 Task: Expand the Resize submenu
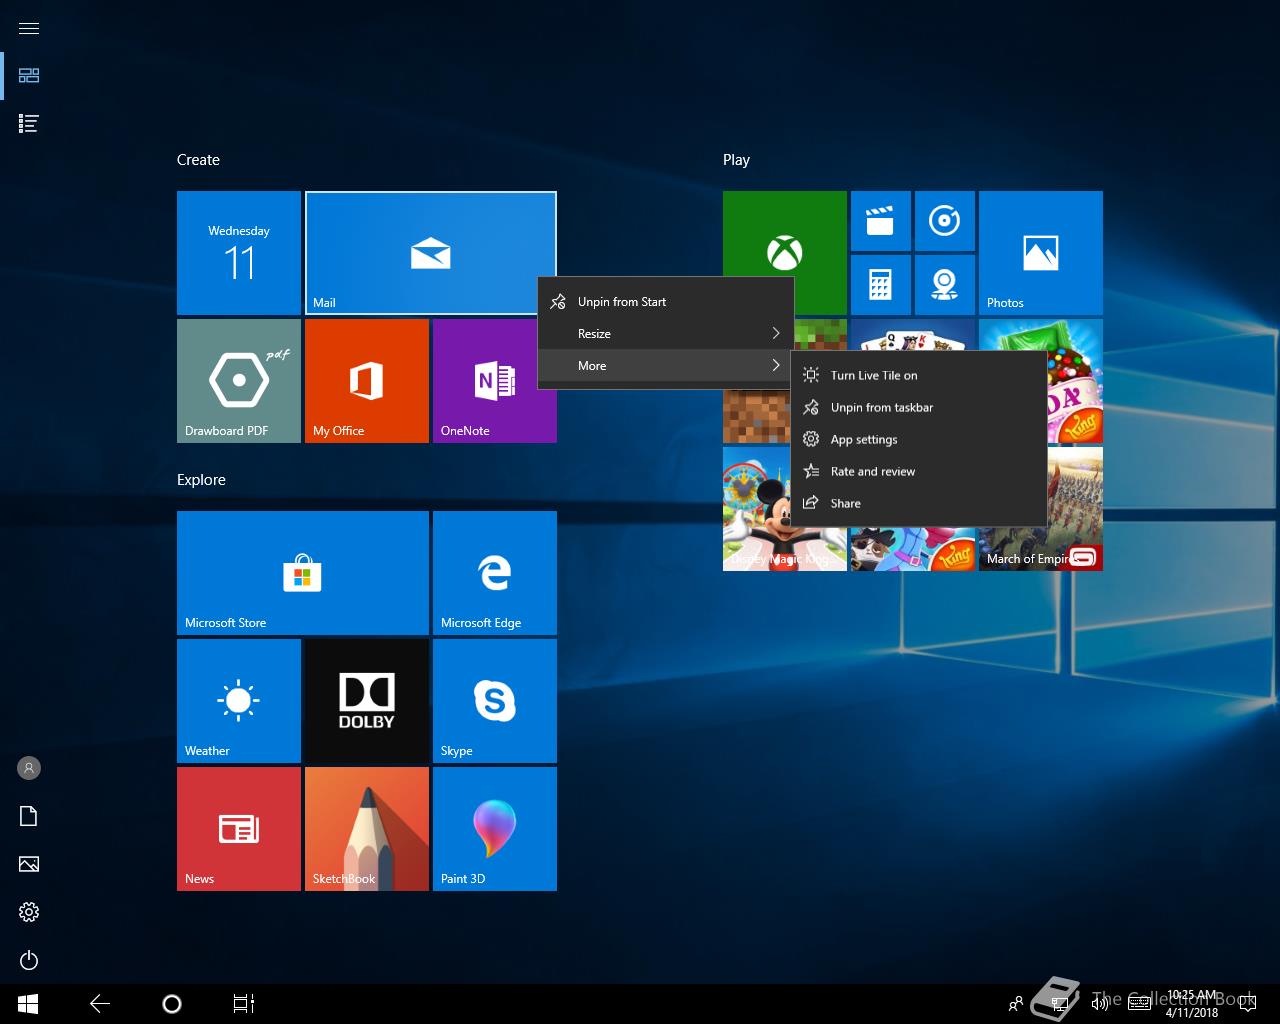click(x=666, y=334)
